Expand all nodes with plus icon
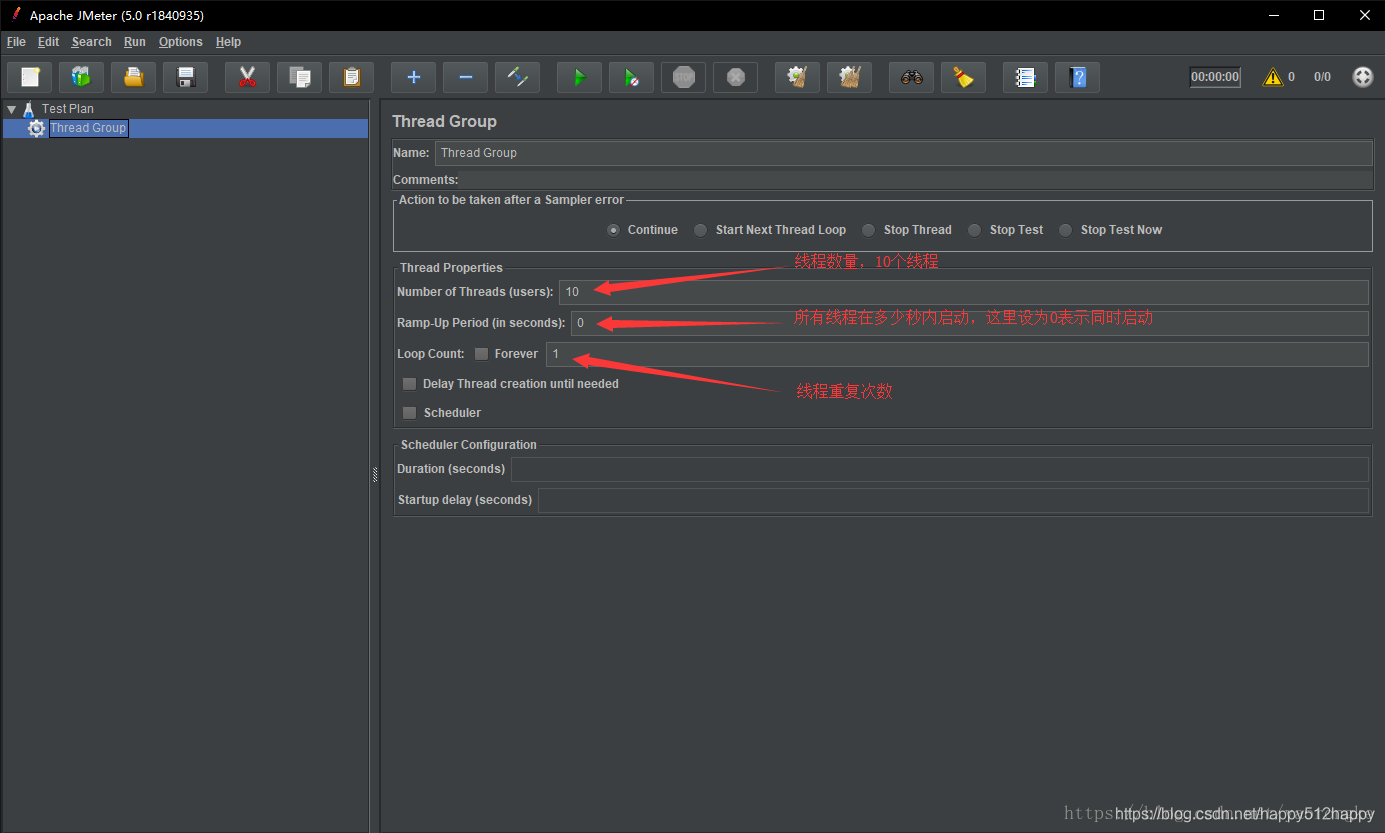 pos(413,77)
